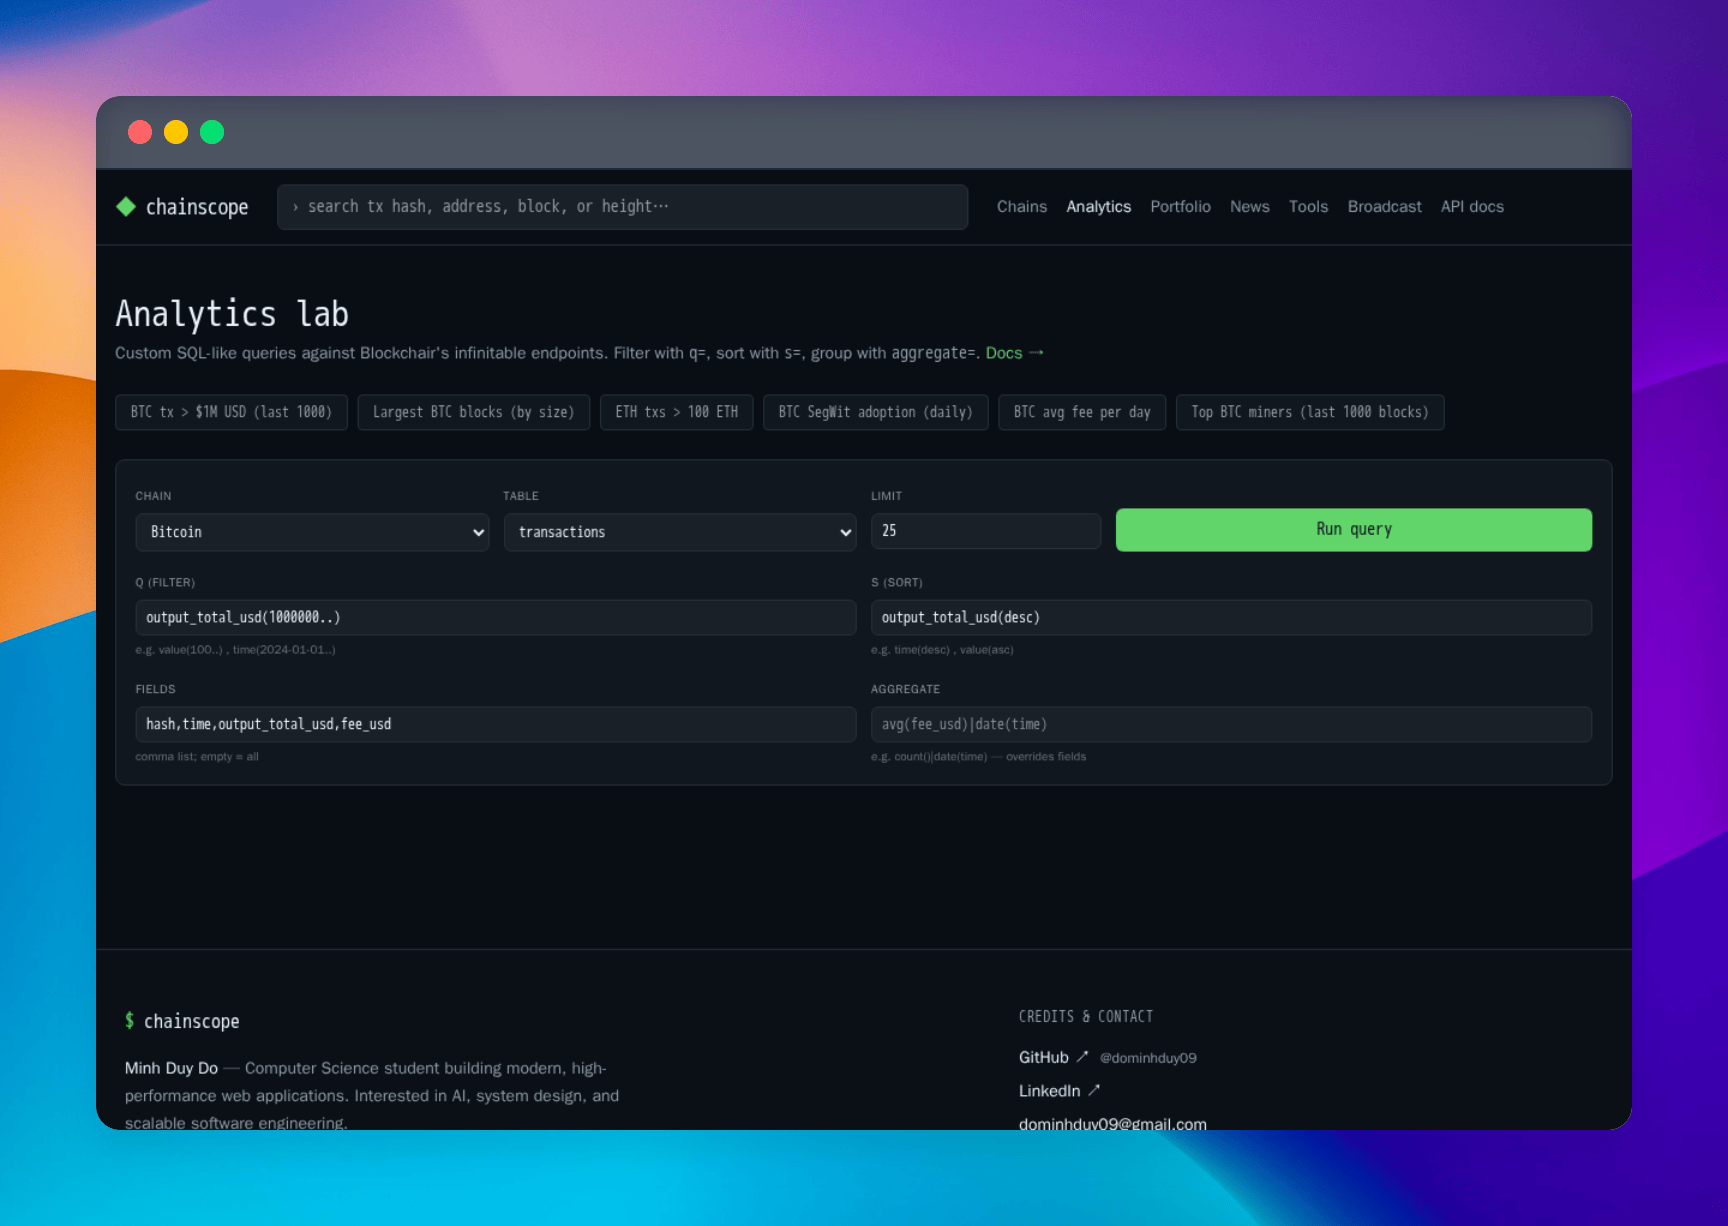
Task: Load the BTC tx > $1M USD preset
Action: tap(231, 412)
